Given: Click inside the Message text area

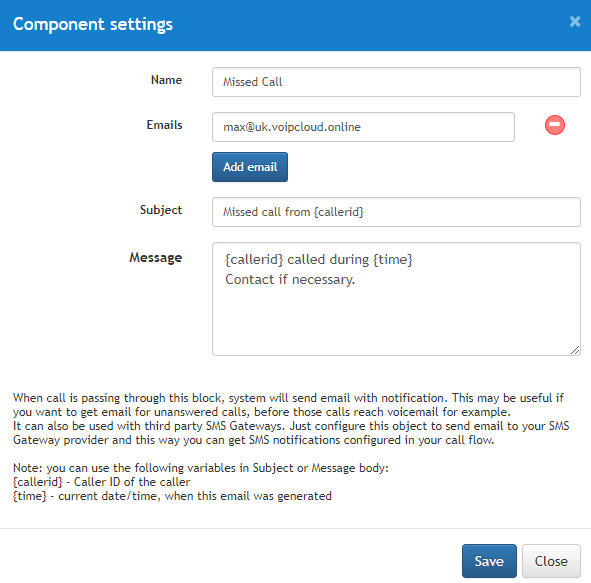Looking at the screenshot, I should [396, 299].
